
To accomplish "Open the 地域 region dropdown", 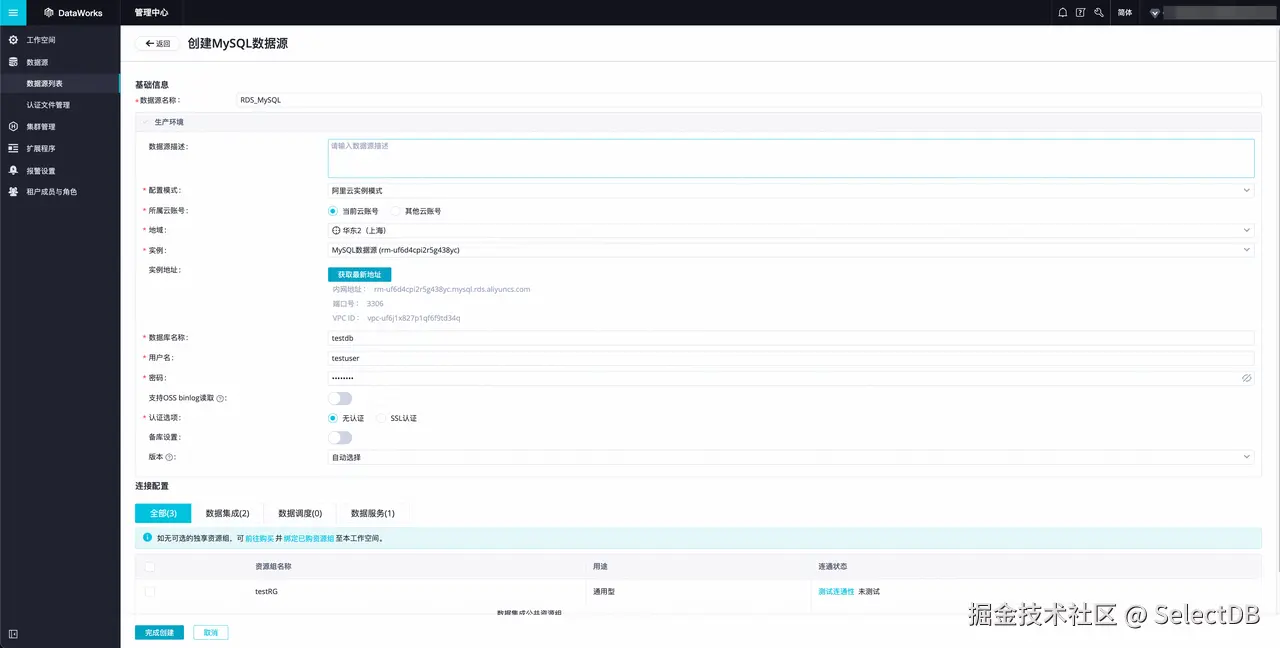I will [x=1246, y=230].
